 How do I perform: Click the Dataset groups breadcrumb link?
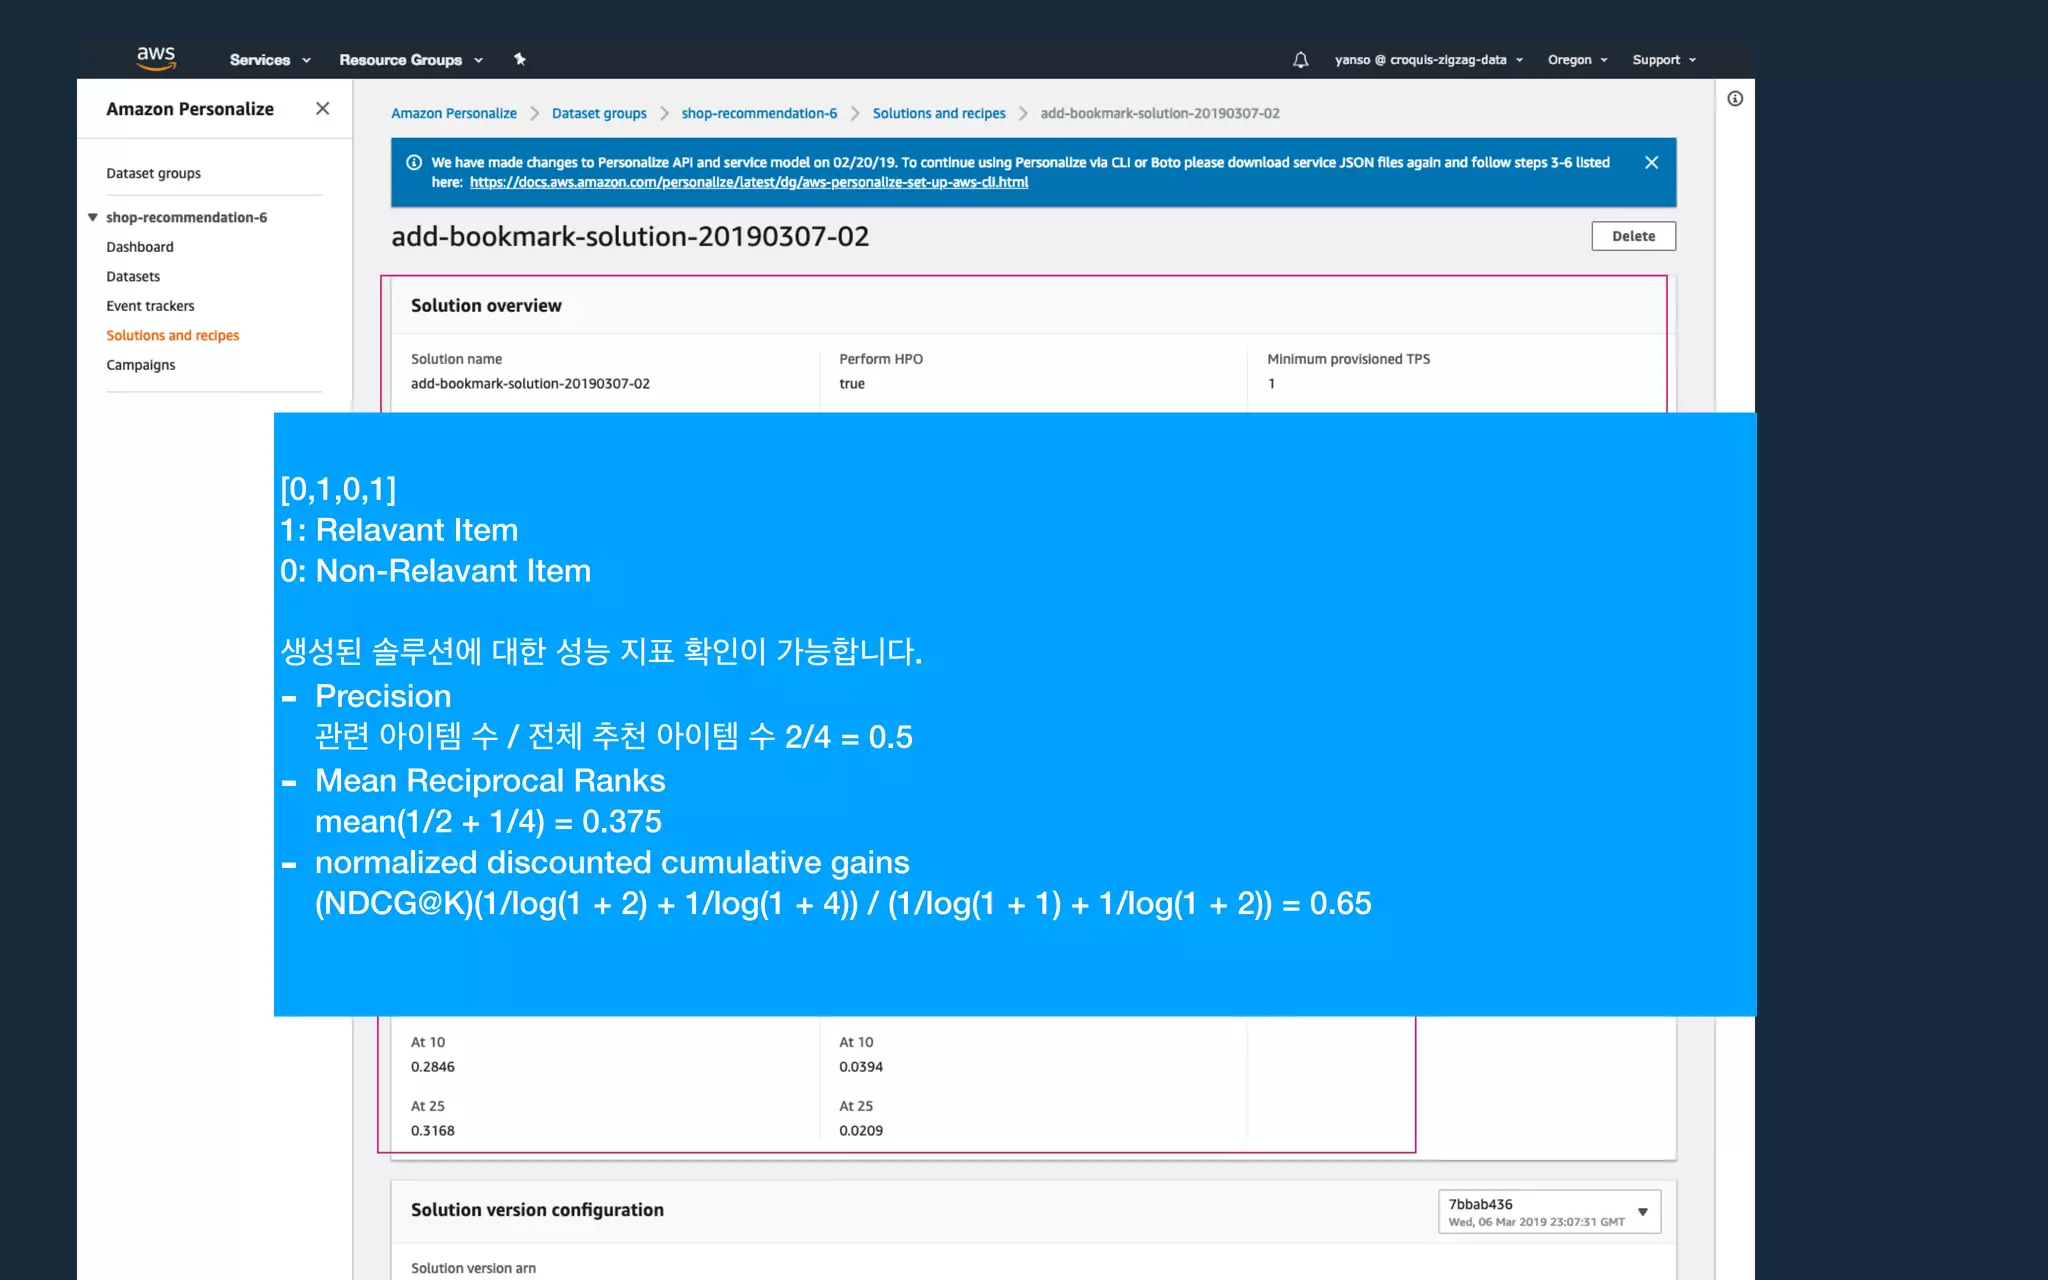(599, 113)
